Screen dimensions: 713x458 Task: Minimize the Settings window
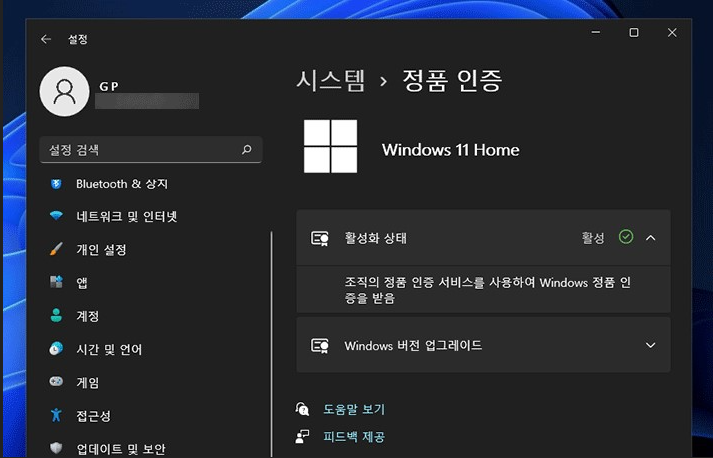596,32
